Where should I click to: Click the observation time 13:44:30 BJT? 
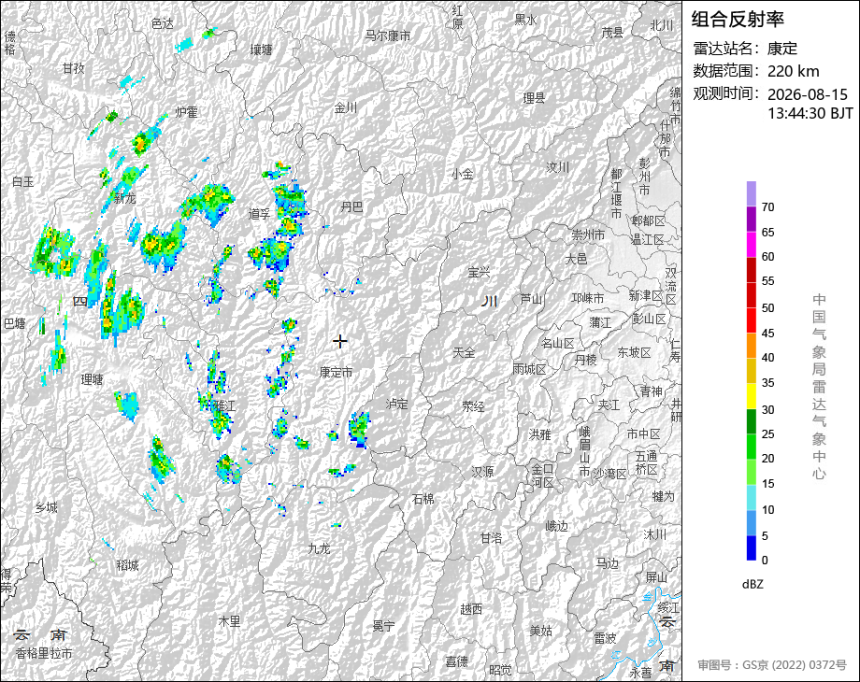coord(810,113)
